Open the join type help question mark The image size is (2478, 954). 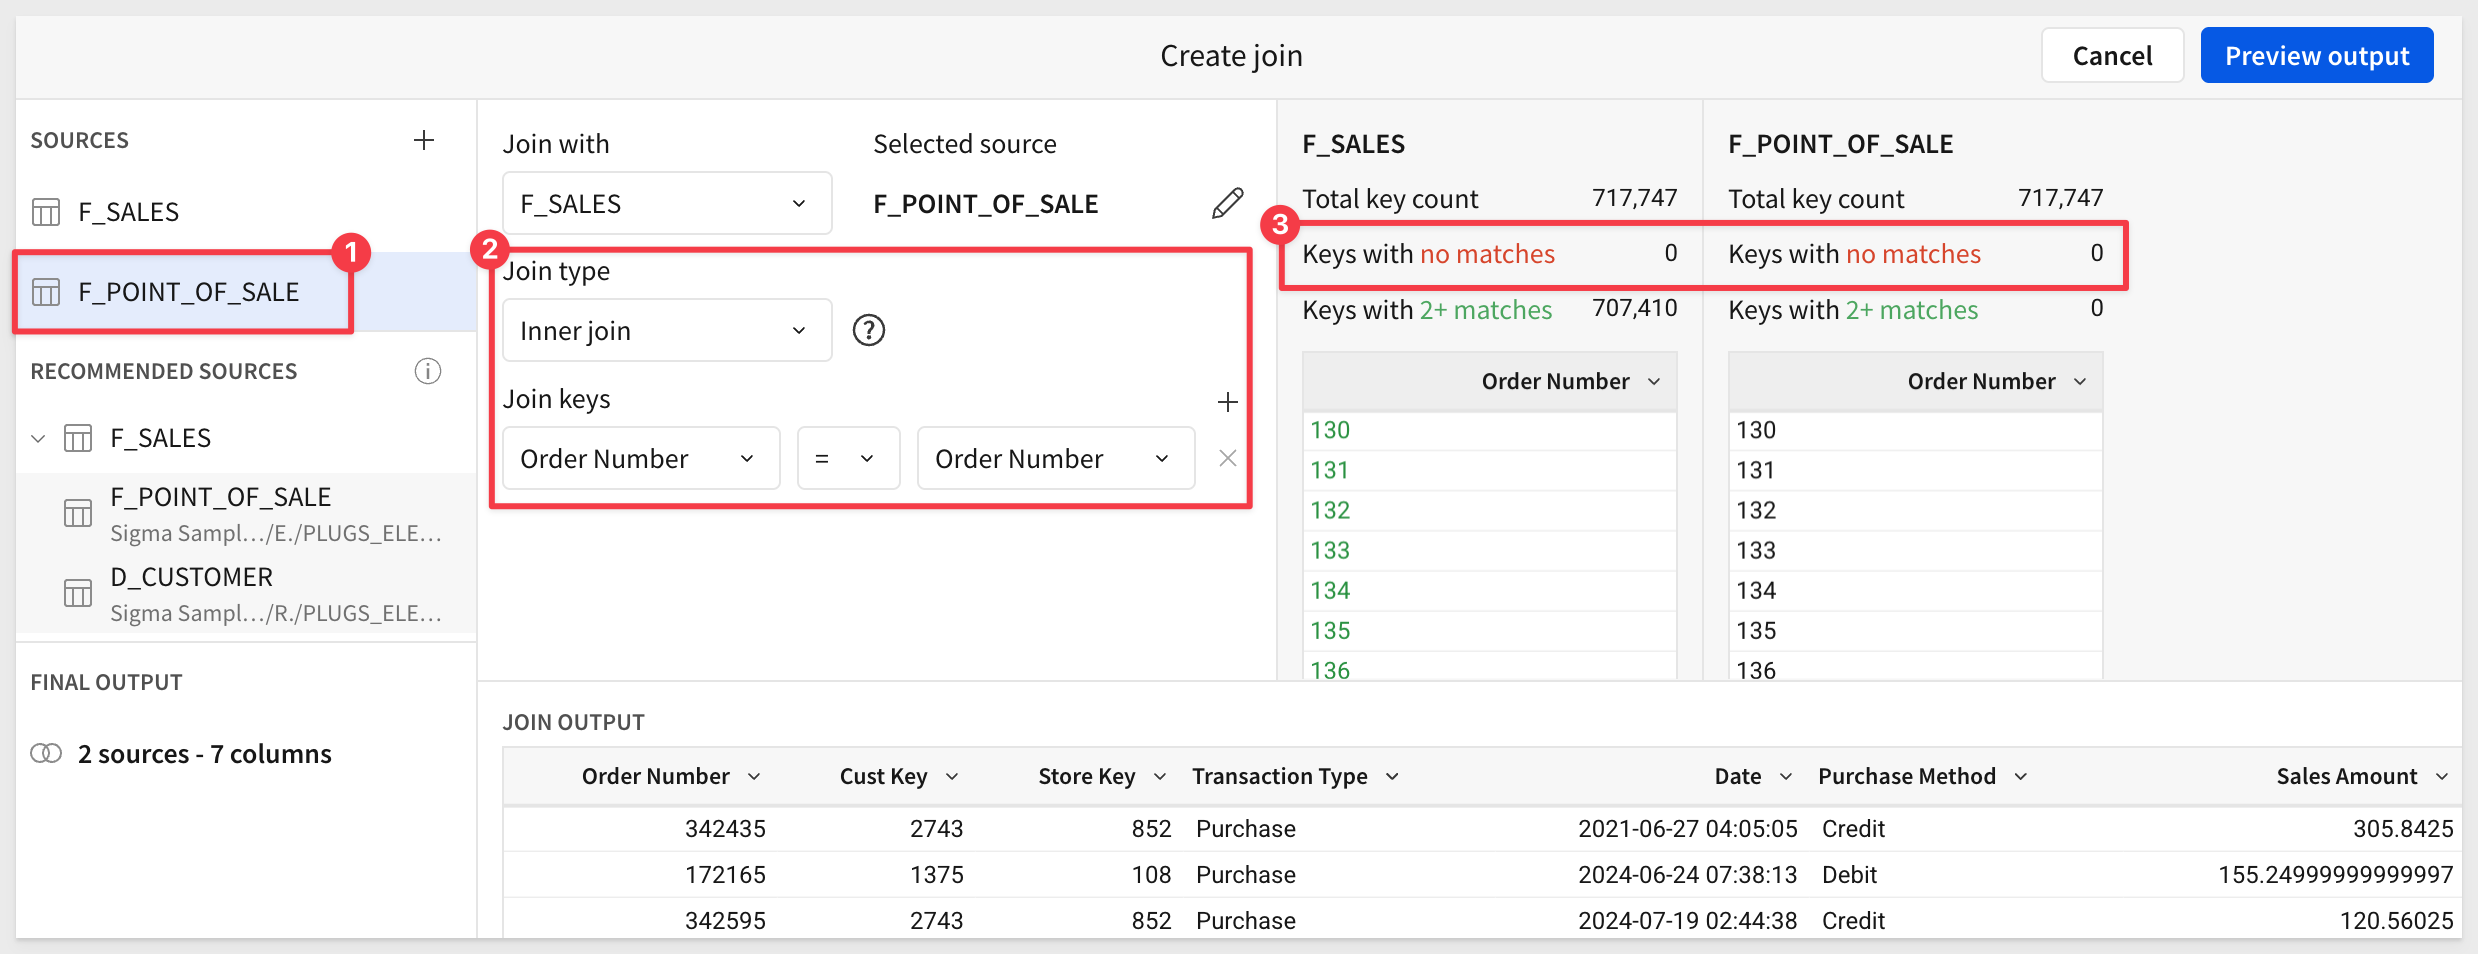(868, 330)
